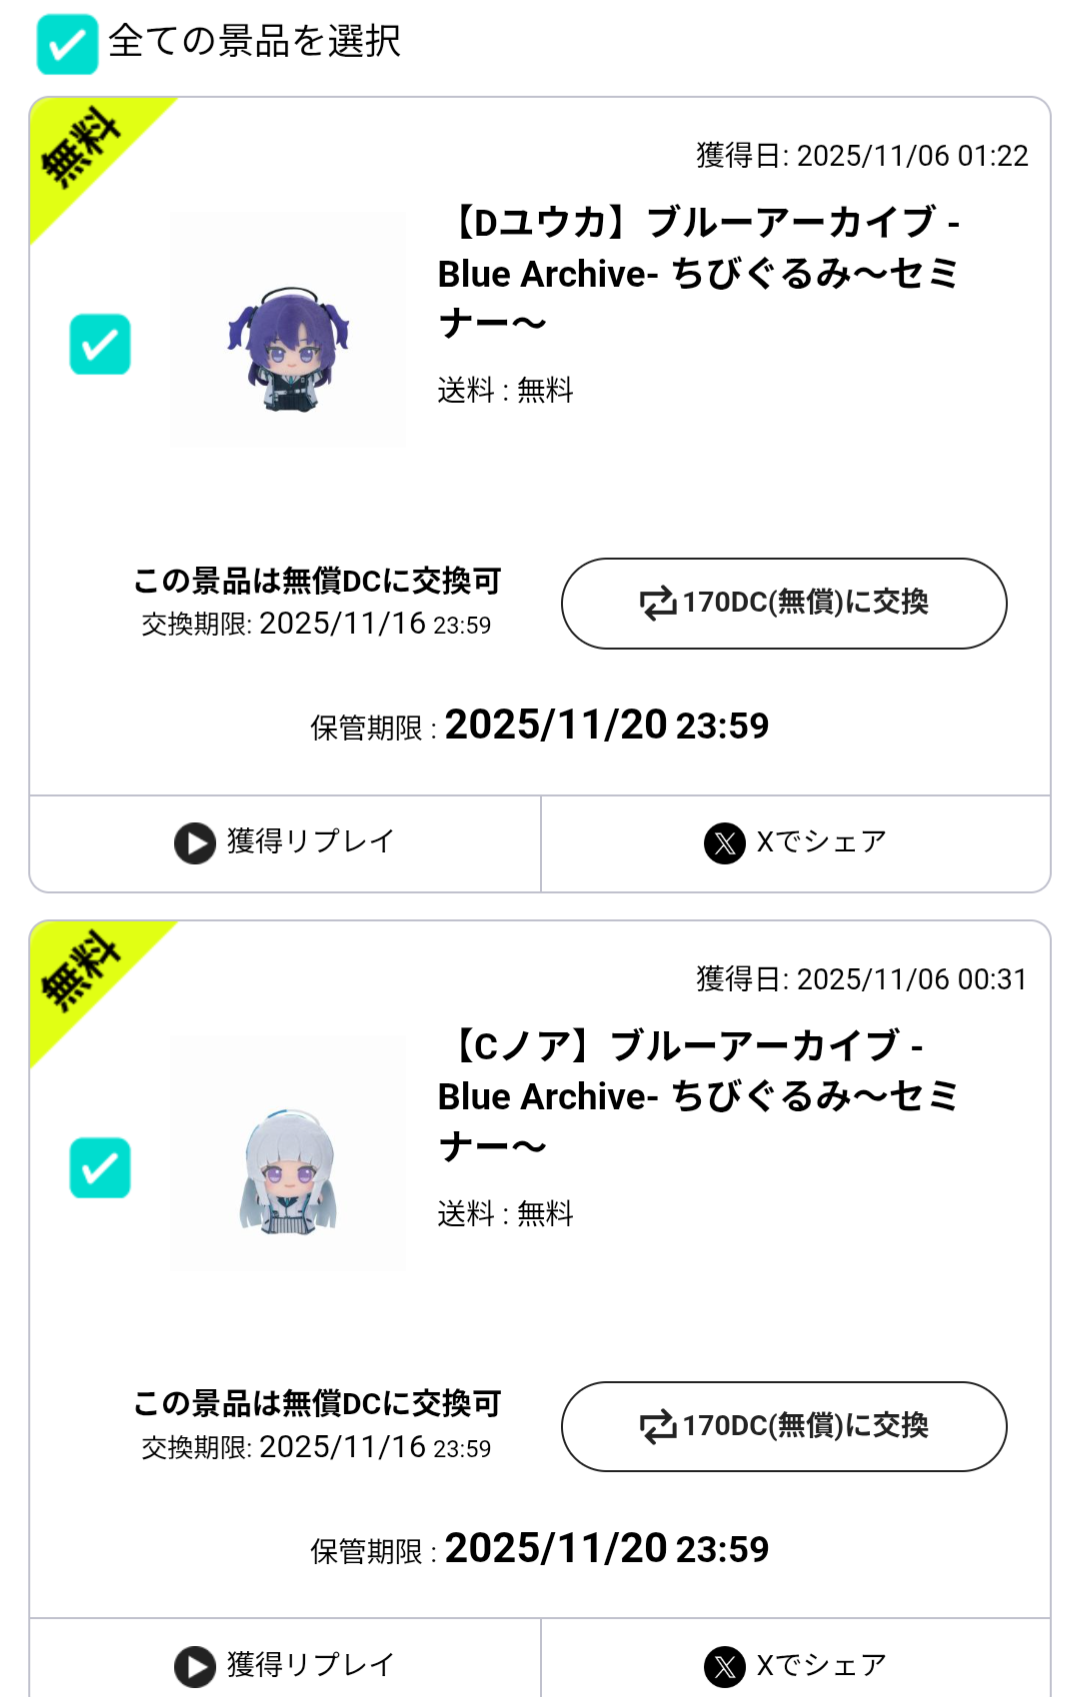The image size is (1080, 1697).
Task: Click exchange arrows icon on Yuuka card
Action: 658,604
